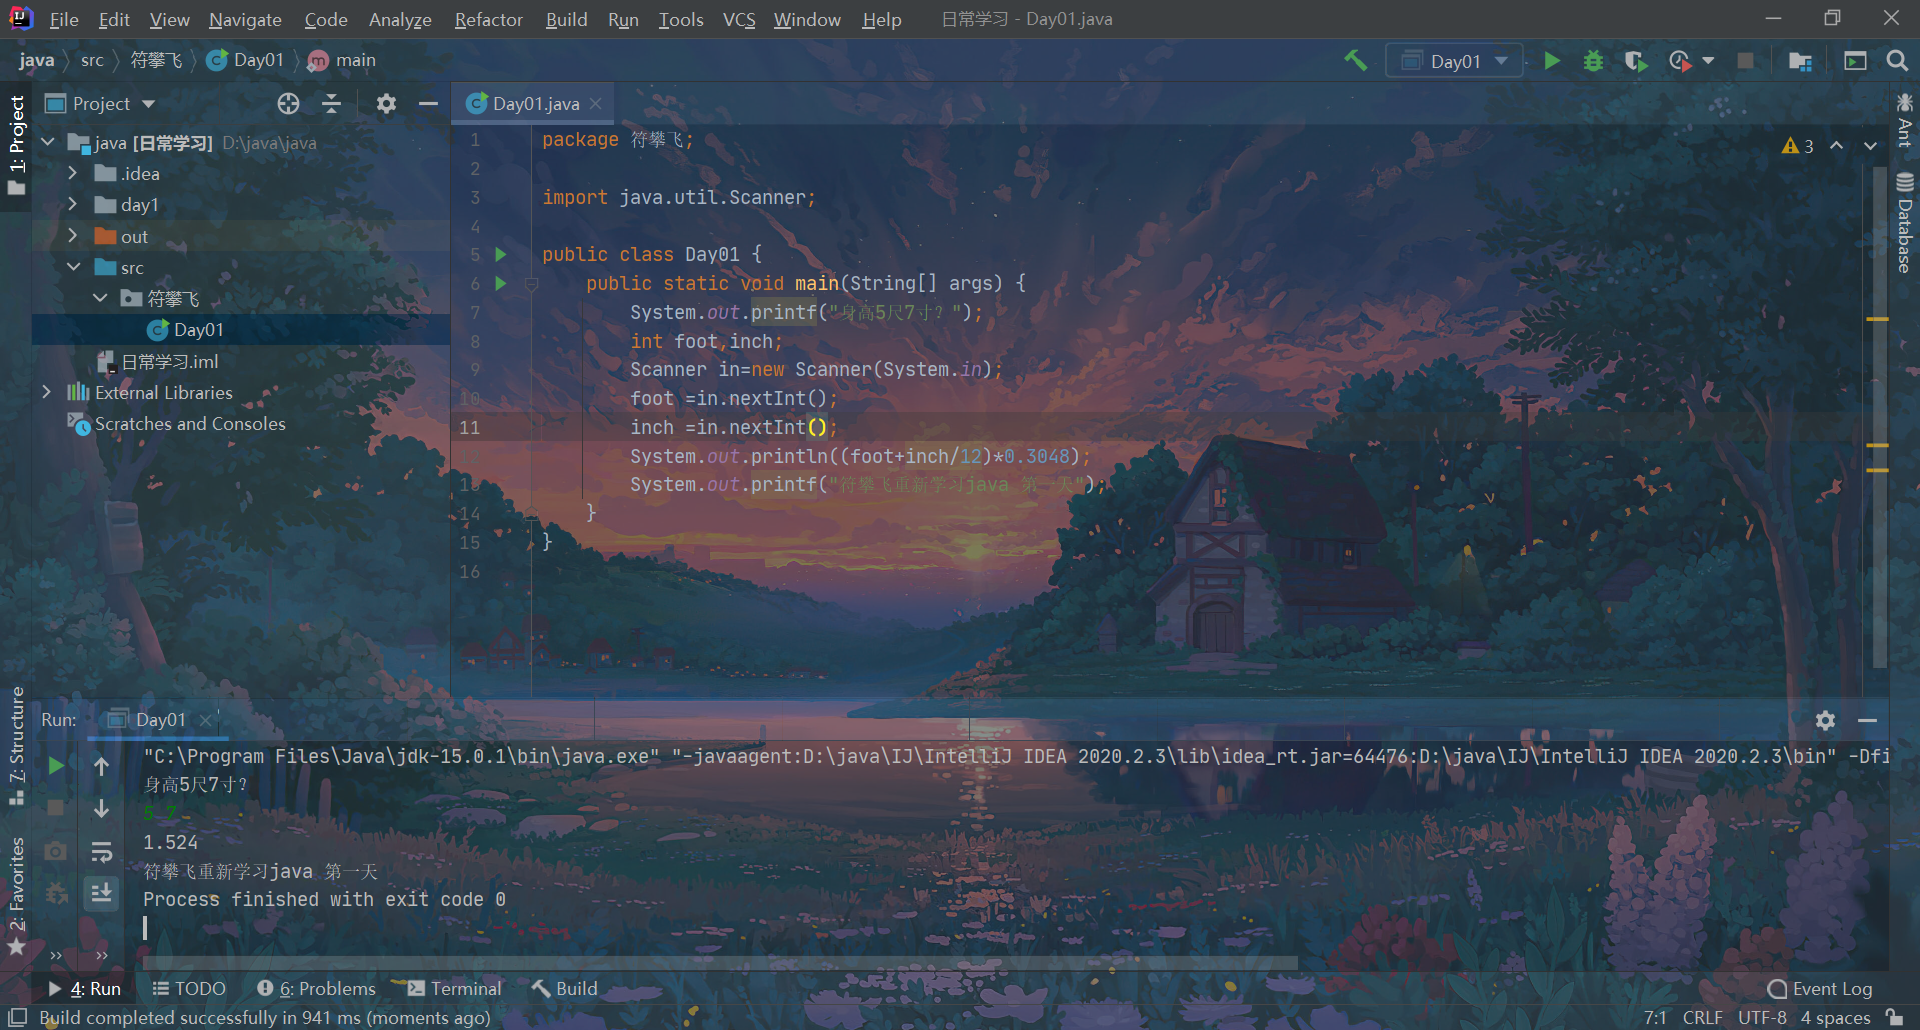The image size is (1920, 1030).
Task: Select 日常学习.iml file in tree
Action: tap(168, 361)
